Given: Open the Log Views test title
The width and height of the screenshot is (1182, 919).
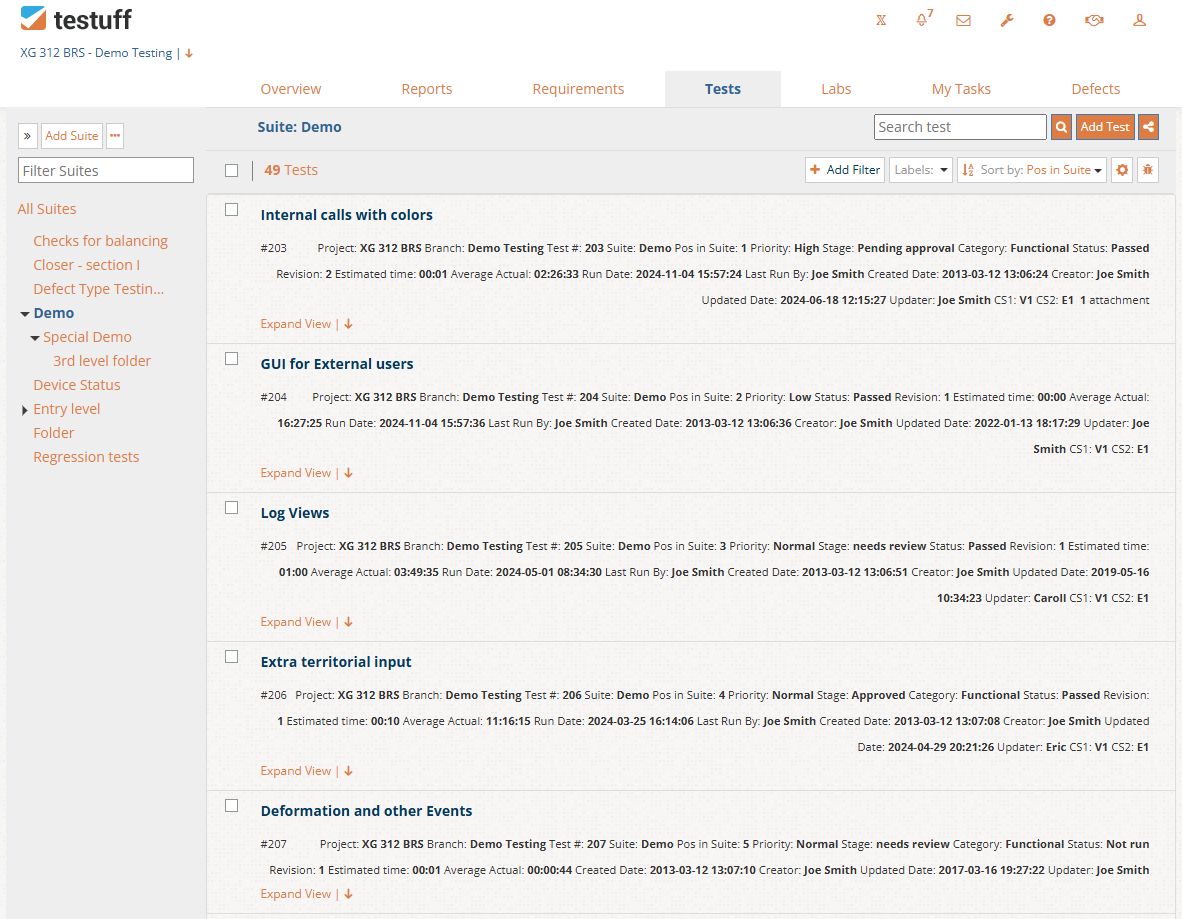Looking at the screenshot, I should 295,513.
